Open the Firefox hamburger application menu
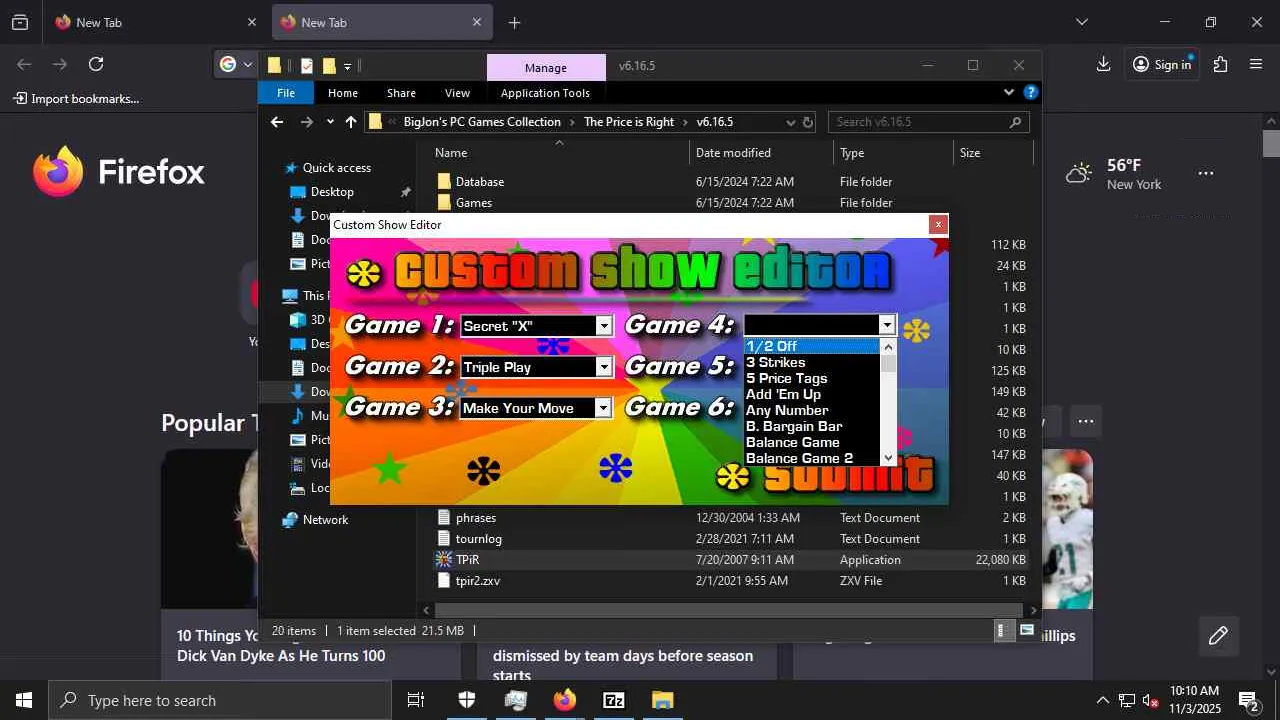This screenshot has height=720, width=1280. [1256, 64]
